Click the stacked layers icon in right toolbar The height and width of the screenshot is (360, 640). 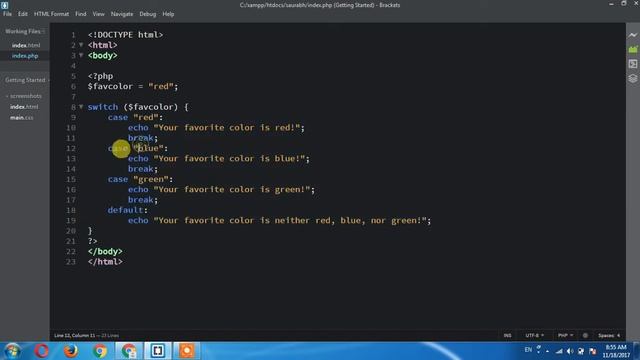pos(633,78)
